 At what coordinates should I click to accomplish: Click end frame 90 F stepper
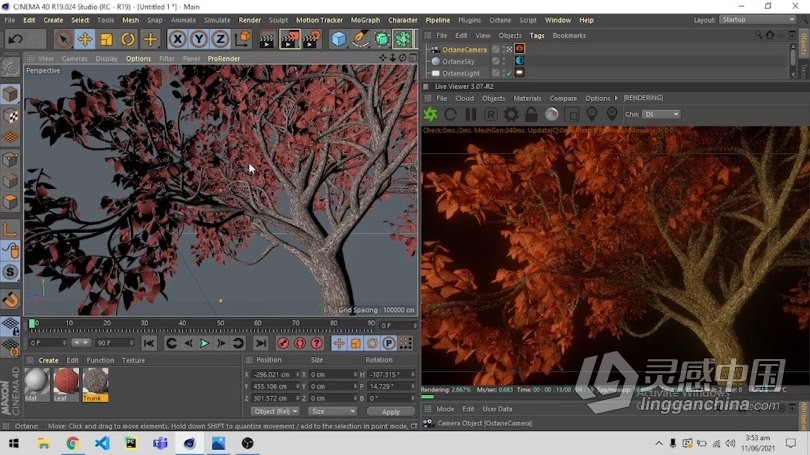pos(131,343)
